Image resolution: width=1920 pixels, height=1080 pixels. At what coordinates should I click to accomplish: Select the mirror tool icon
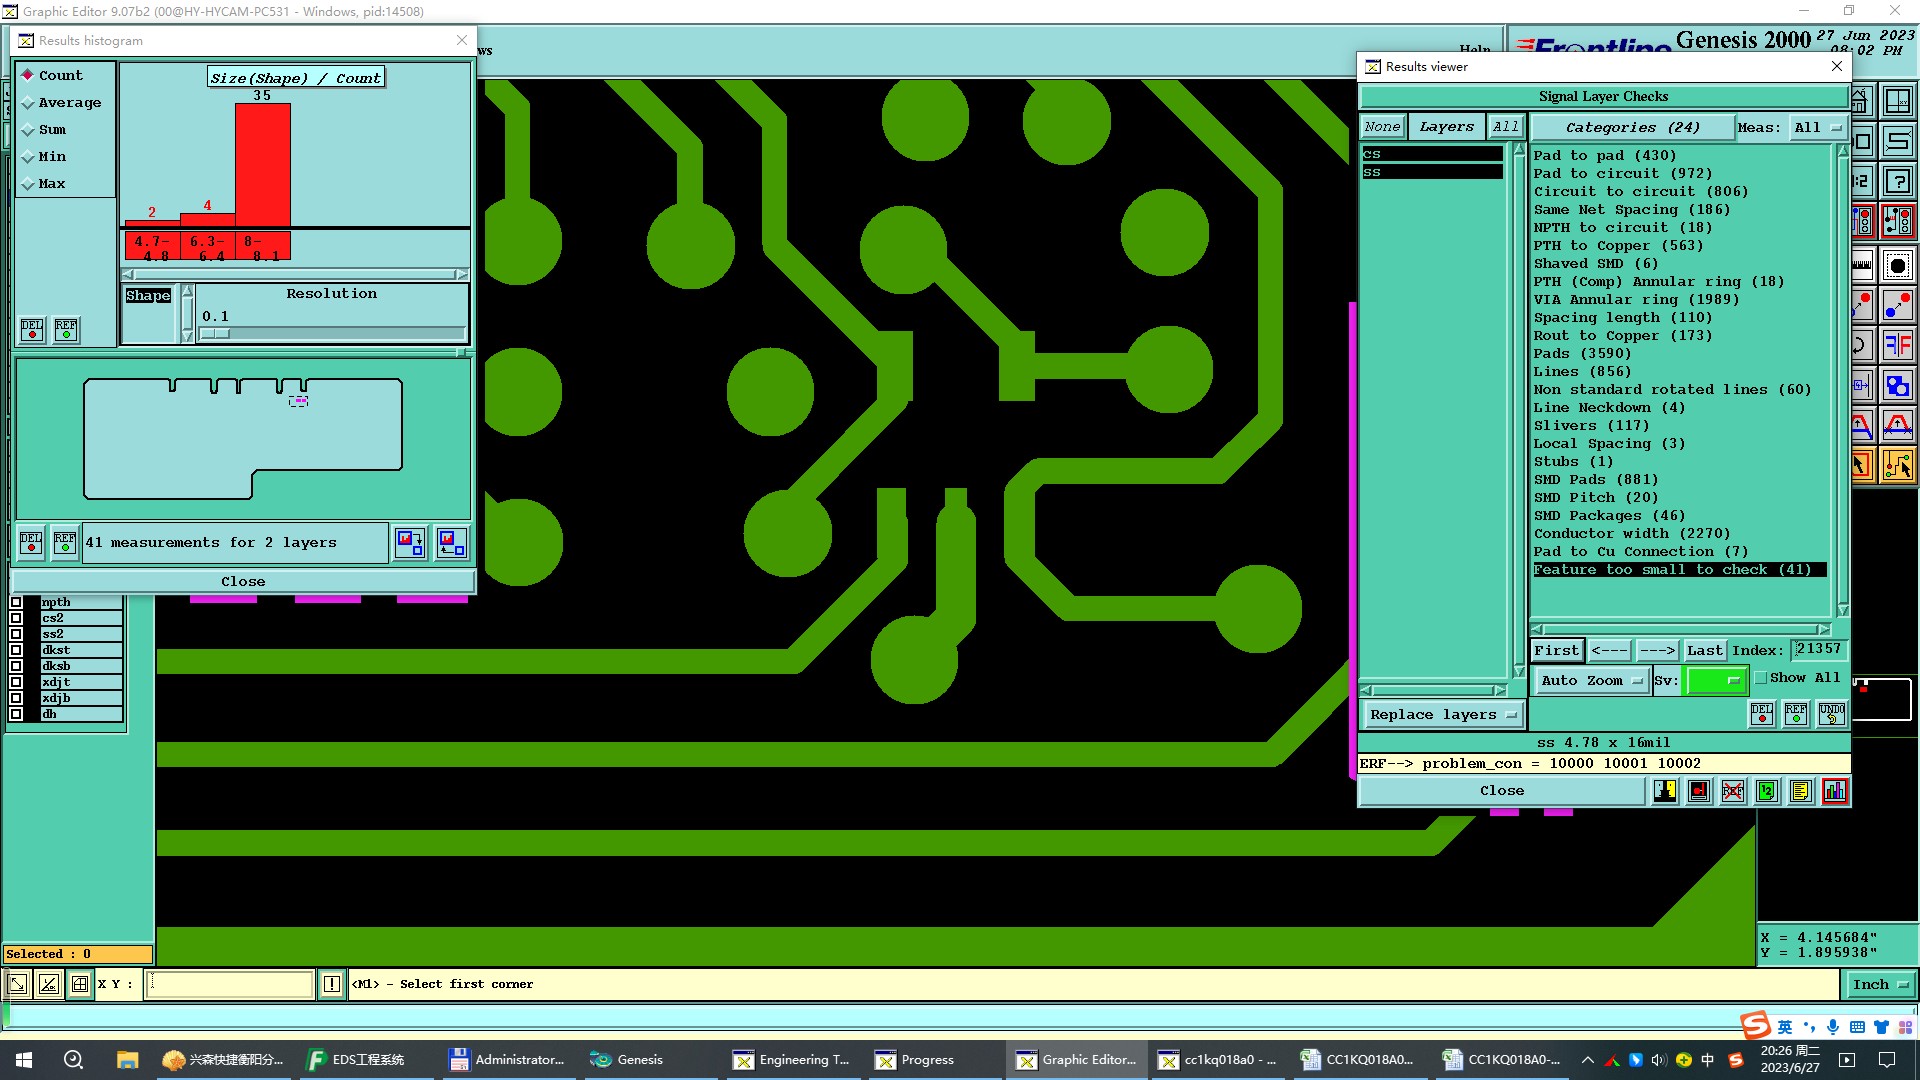coord(1897,346)
